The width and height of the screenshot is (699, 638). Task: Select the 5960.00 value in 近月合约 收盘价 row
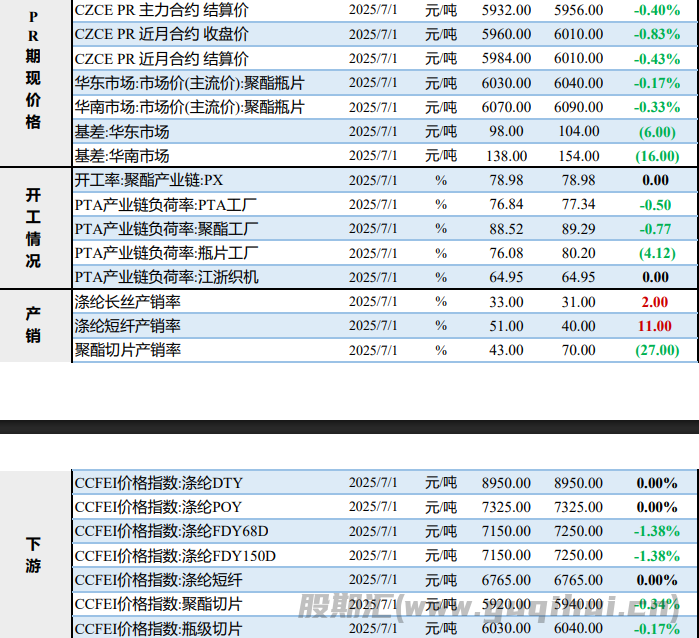tap(506, 34)
